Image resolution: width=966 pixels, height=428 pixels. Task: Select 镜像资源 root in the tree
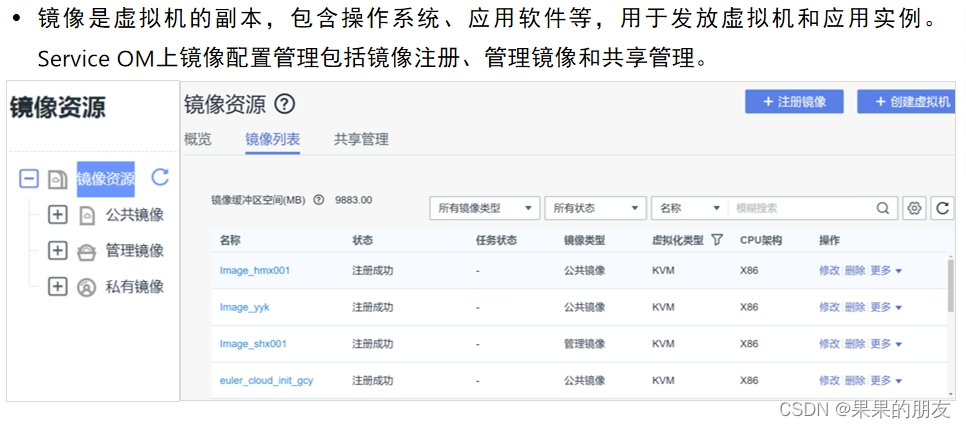point(105,179)
